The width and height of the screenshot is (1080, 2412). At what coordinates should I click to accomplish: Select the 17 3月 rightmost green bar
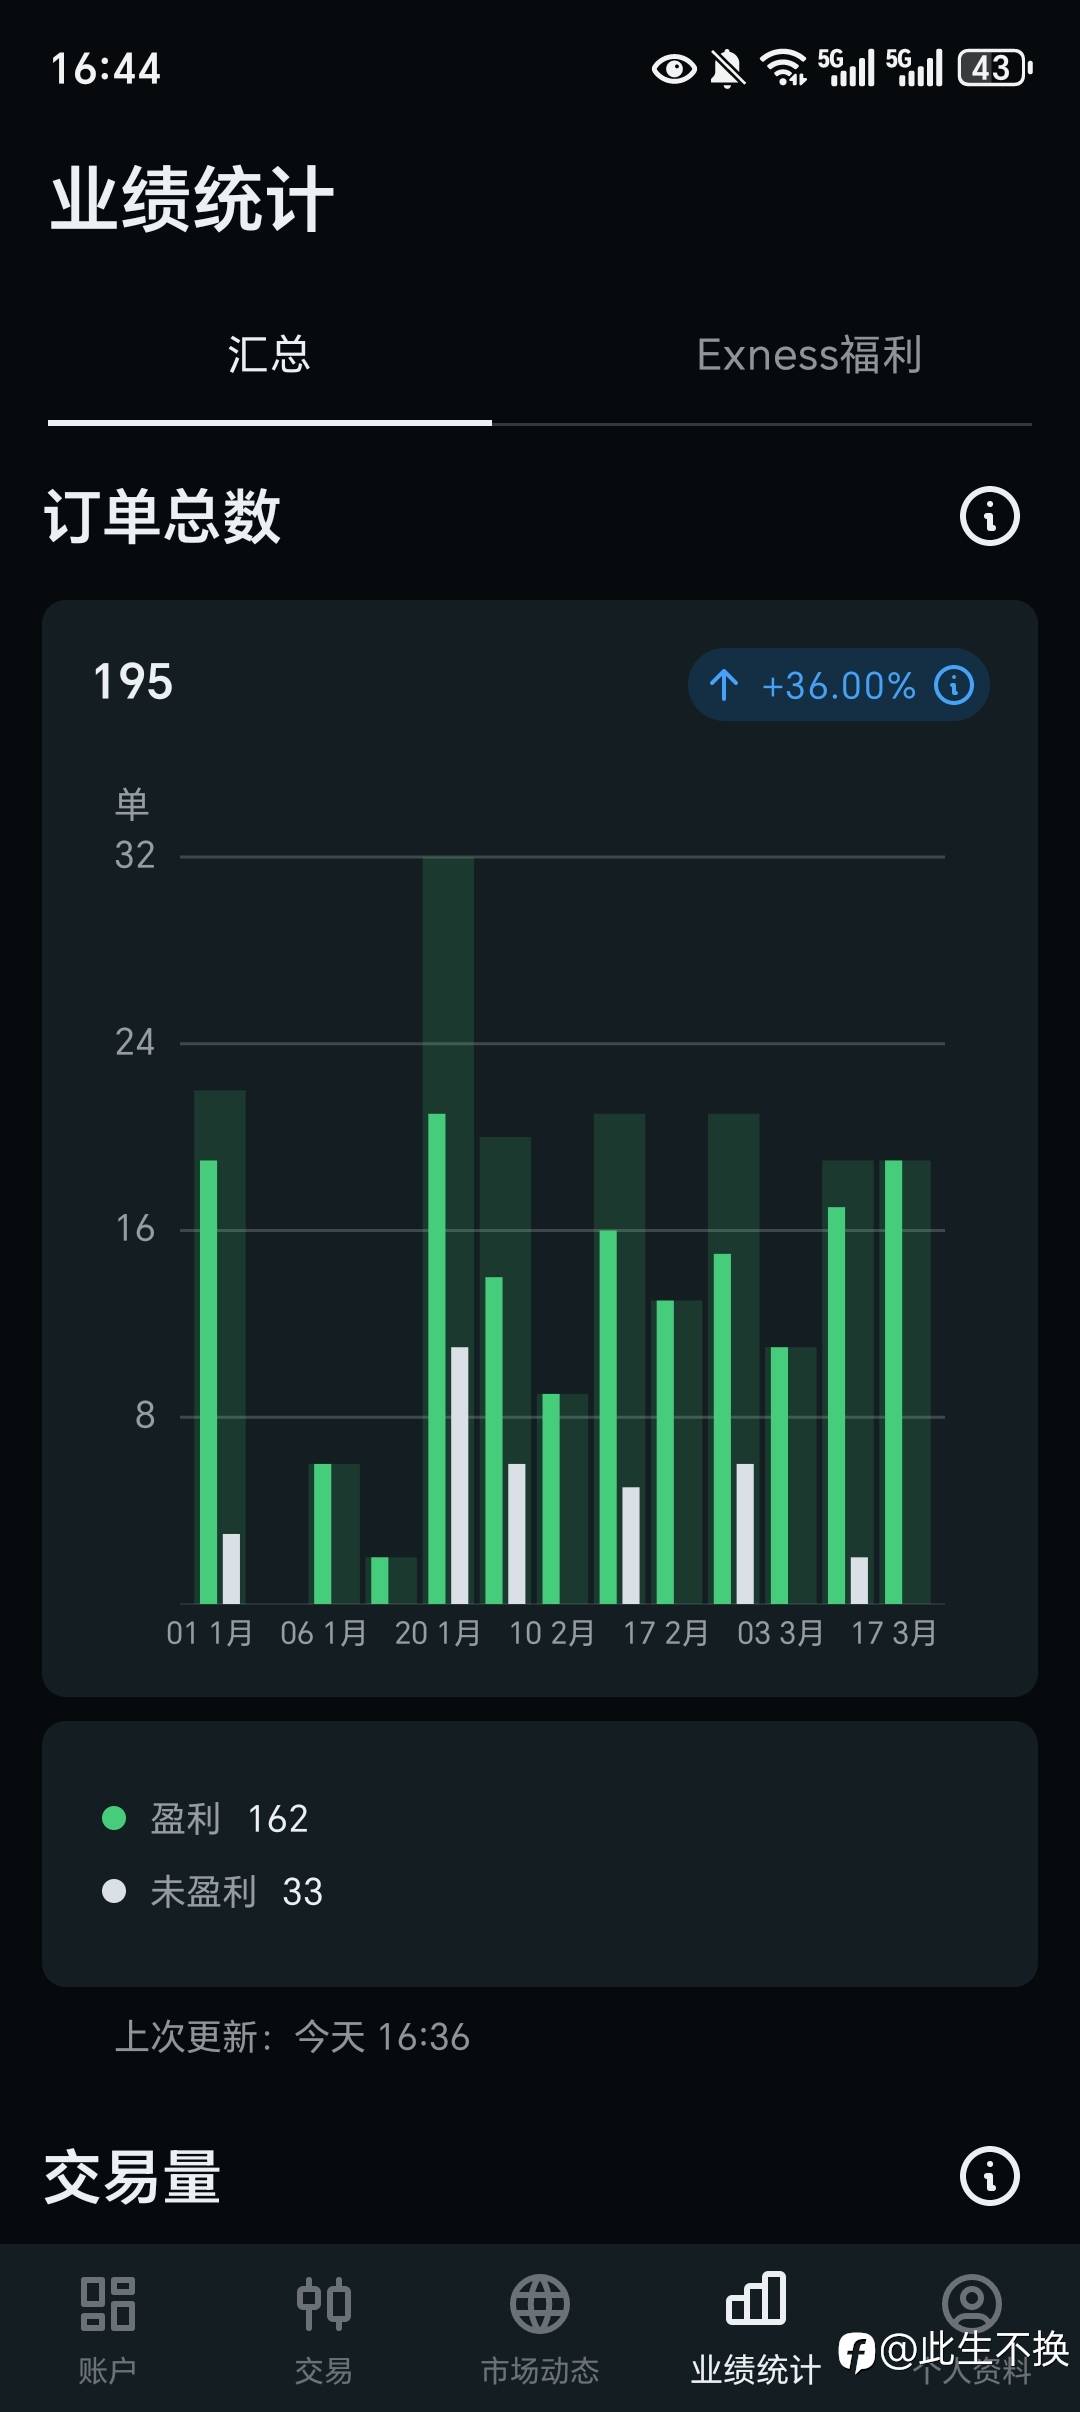pyautogui.click(x=894, y=1380)
